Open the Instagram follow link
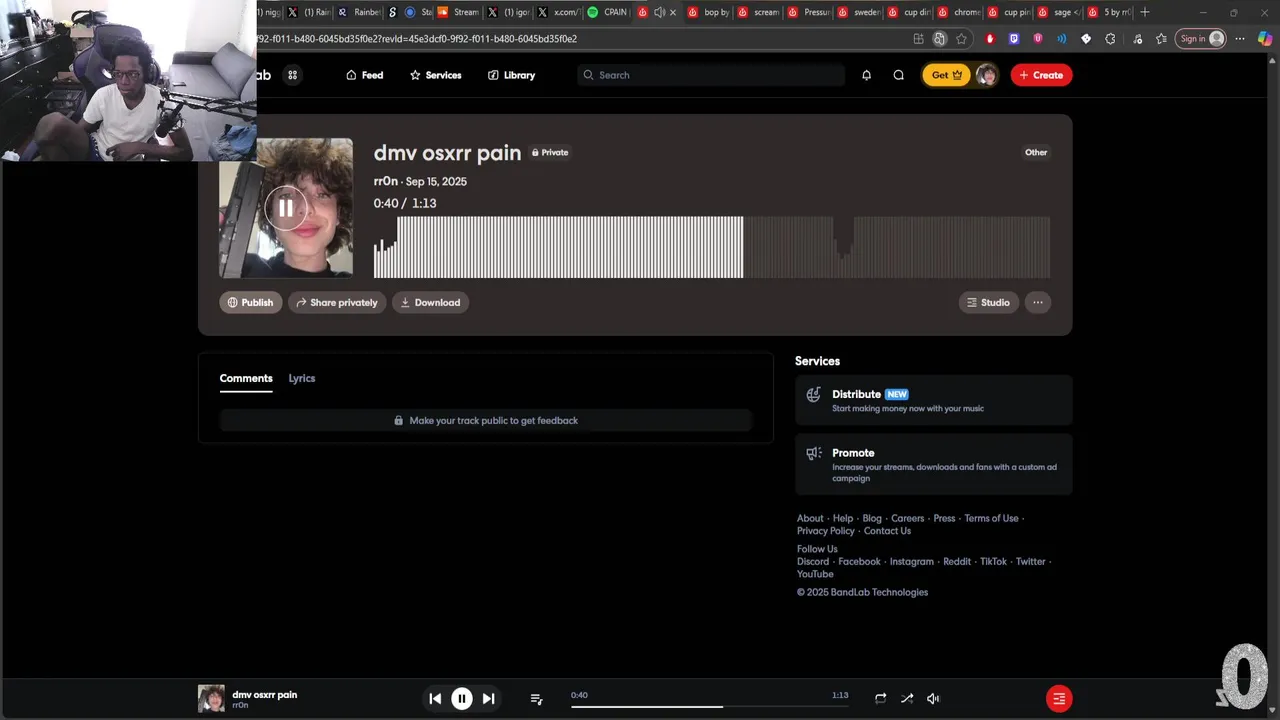This screenshot has width=1280, height=720. (912, 562)
